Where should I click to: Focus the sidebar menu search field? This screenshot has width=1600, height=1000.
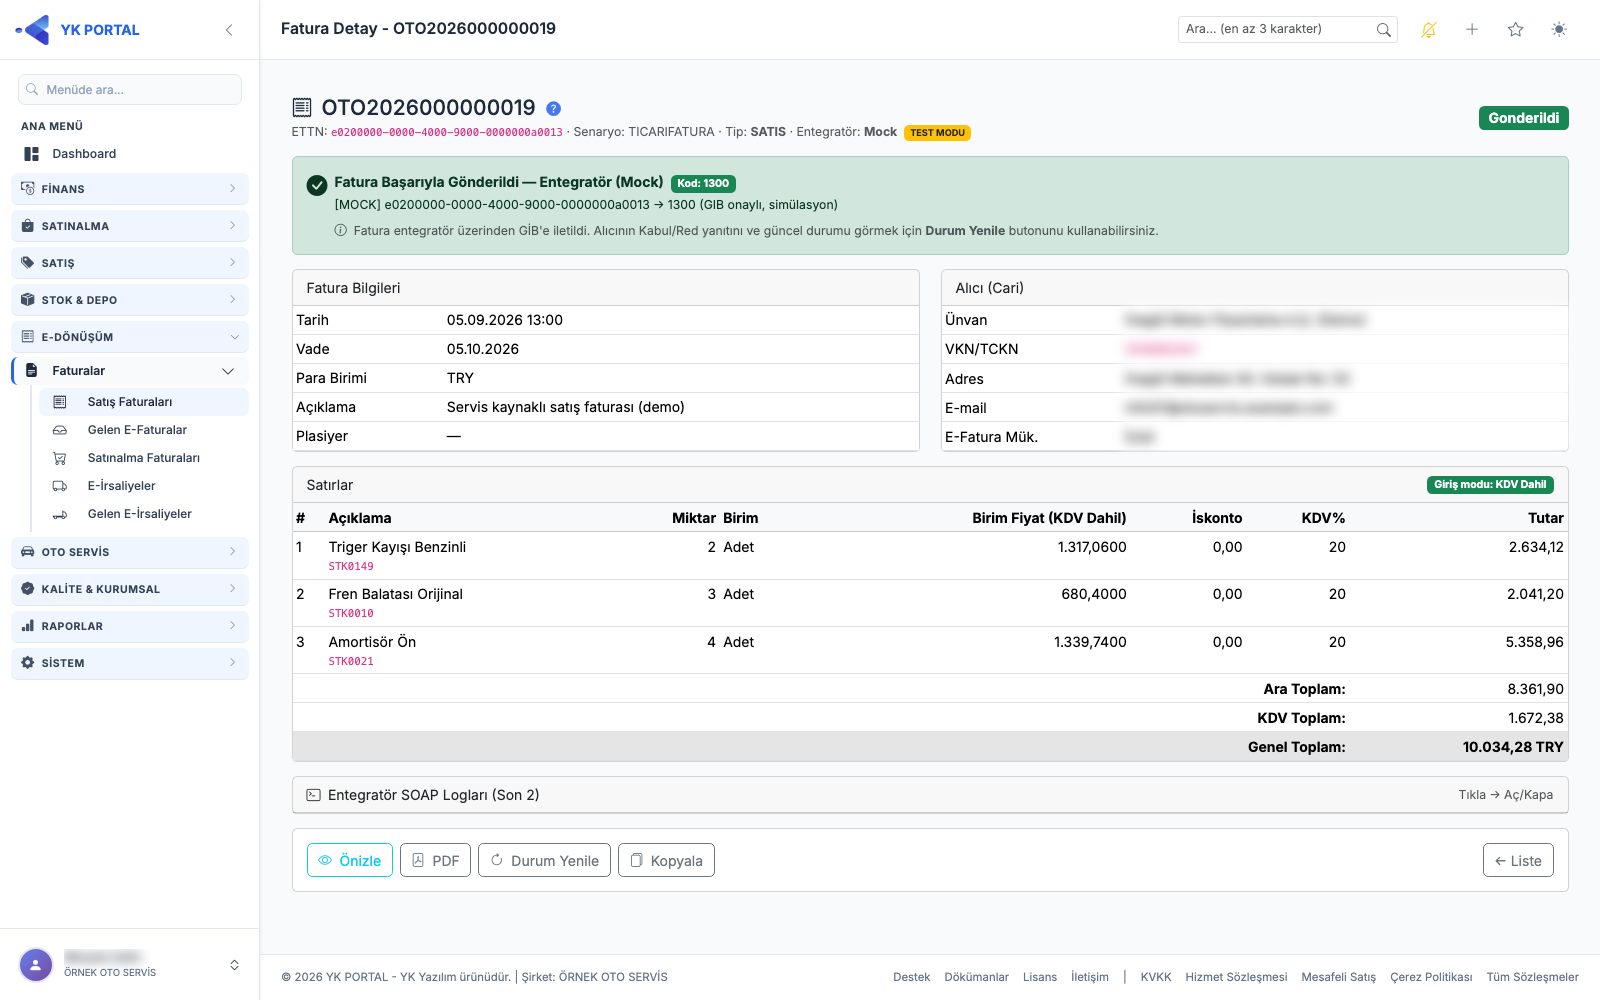[130, 90]
